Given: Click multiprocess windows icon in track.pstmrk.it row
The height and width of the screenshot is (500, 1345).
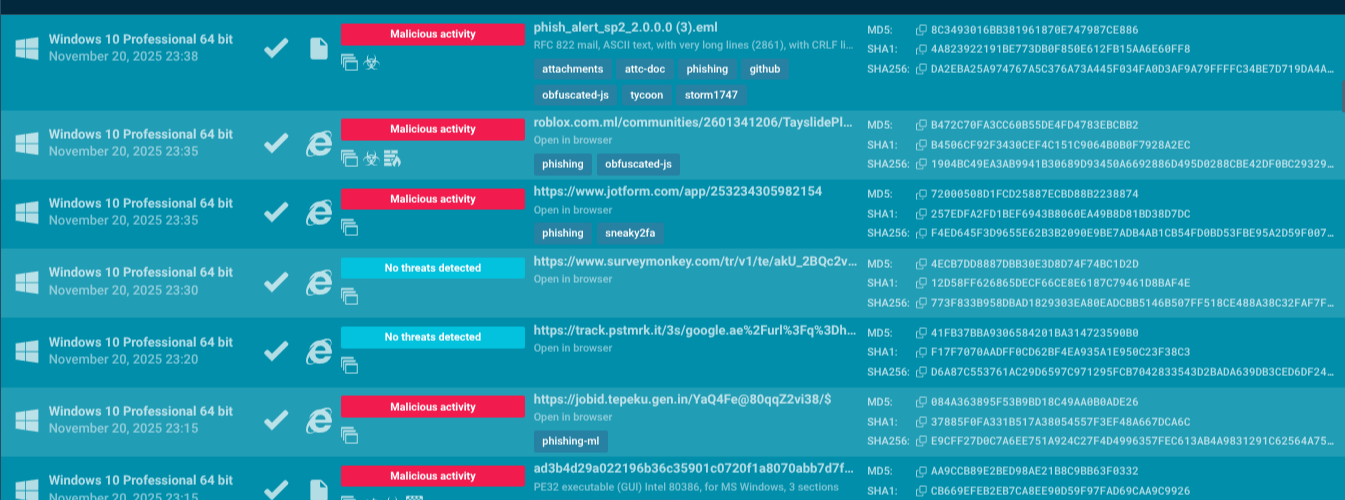Looking at the screenshot, I should pos(349,365).
